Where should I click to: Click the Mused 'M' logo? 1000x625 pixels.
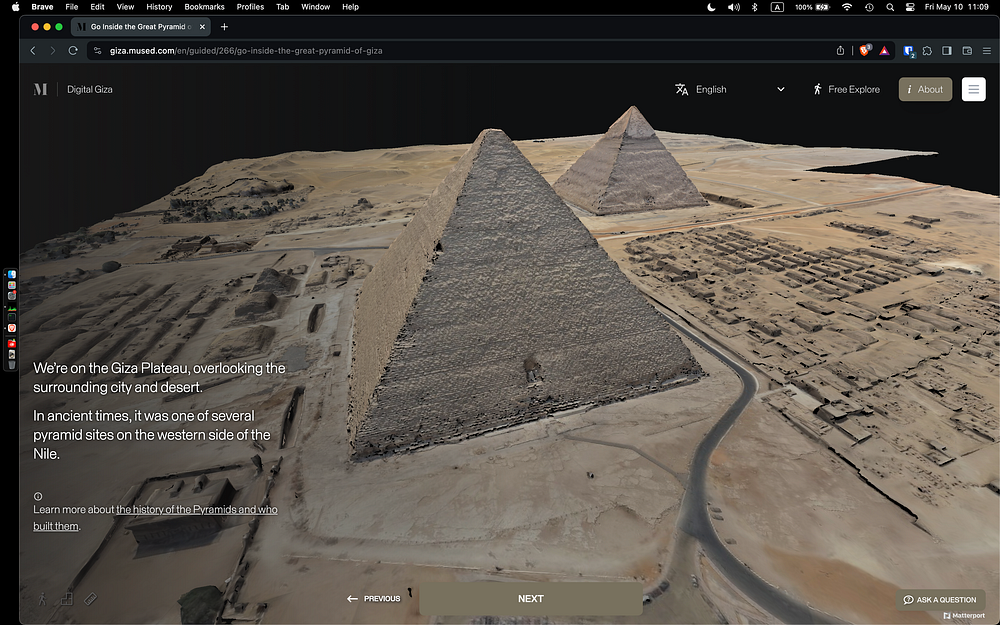pyautogui.click(x=40, y=89)
